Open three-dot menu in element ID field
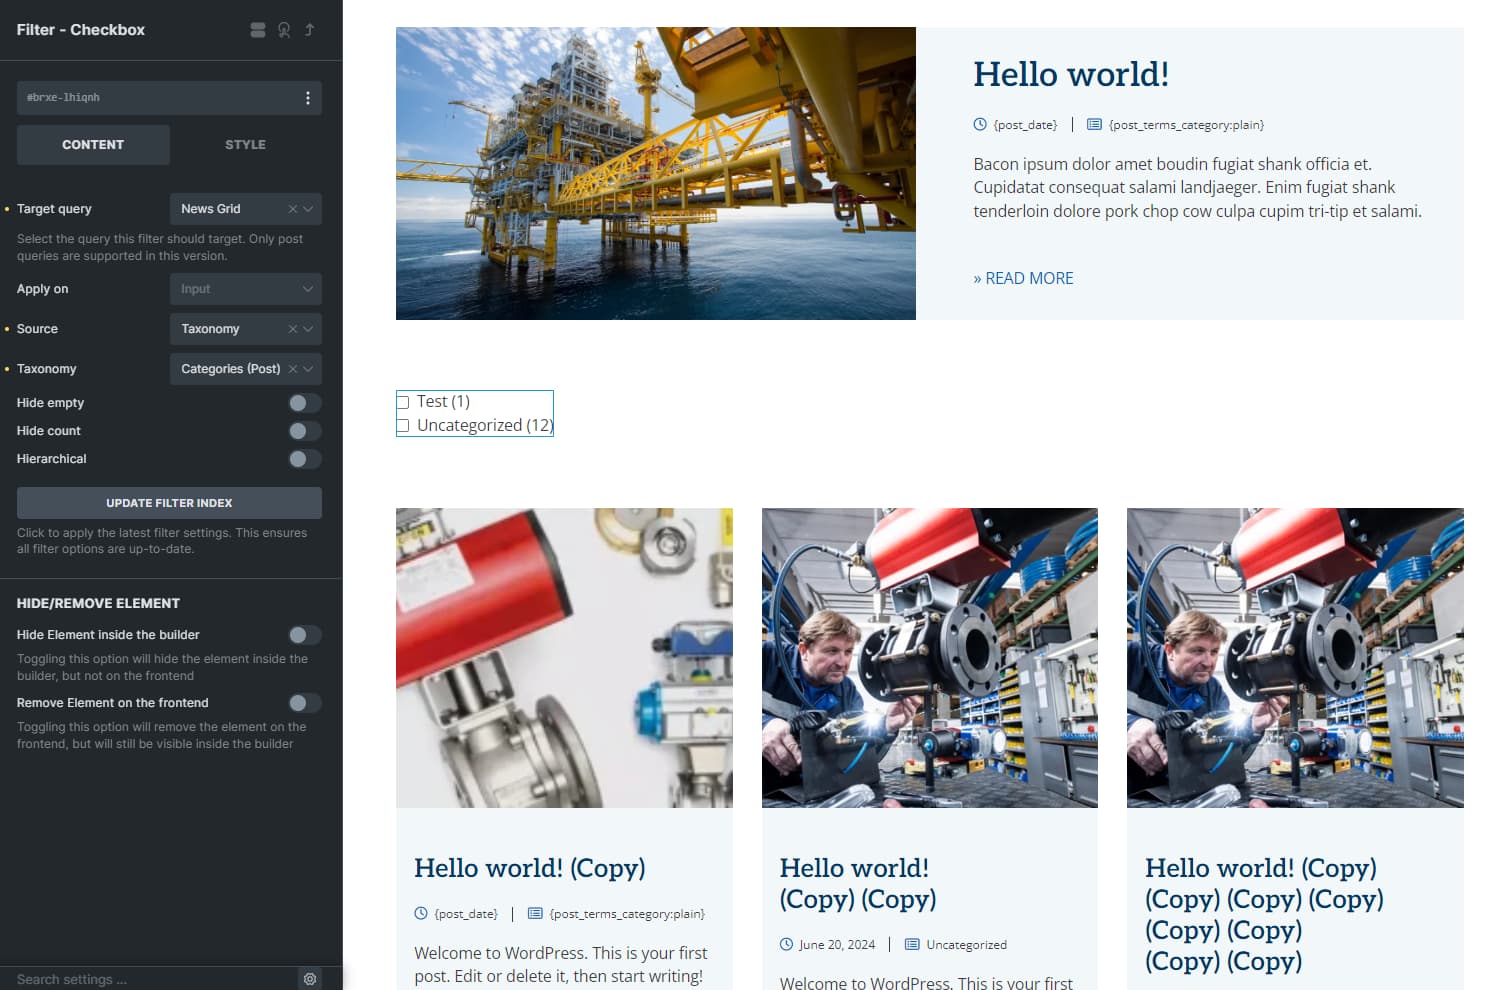 coord(307,98)
